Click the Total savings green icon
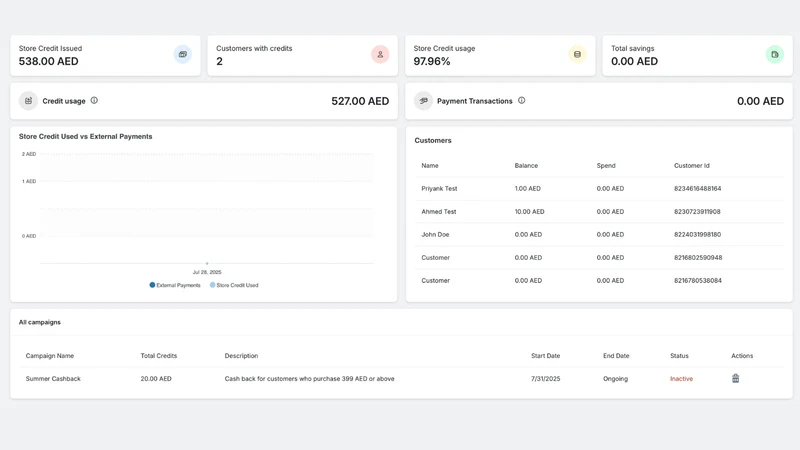 point(774,54)
